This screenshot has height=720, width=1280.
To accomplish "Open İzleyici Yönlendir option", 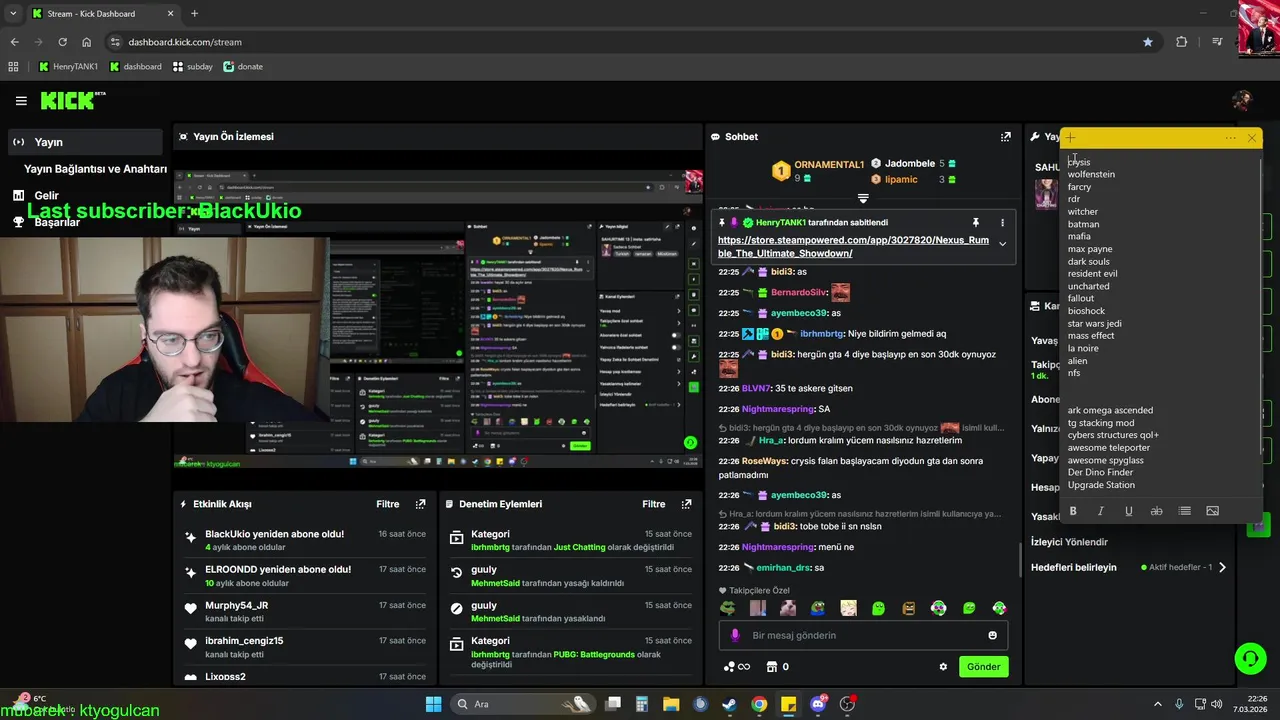I will [x=1069, y=542].
